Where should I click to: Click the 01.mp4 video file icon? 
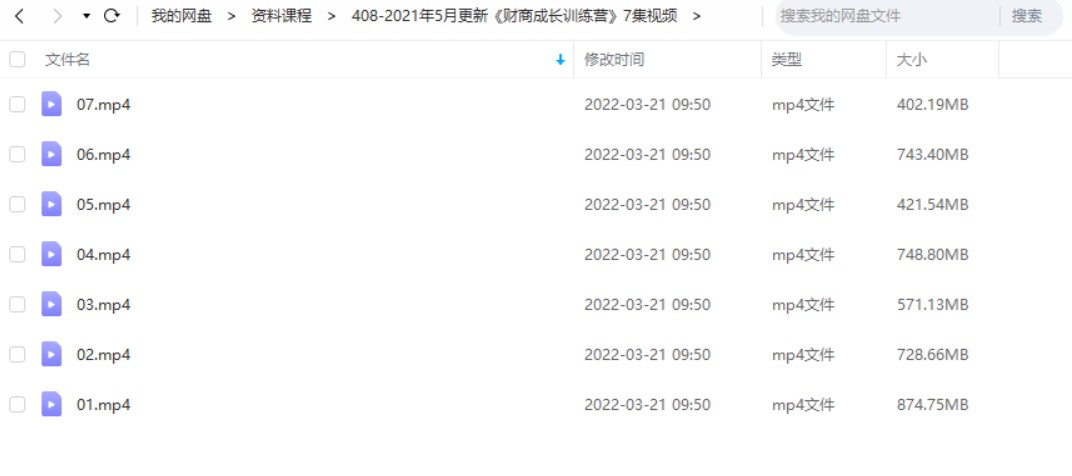(x=51, y=404)
